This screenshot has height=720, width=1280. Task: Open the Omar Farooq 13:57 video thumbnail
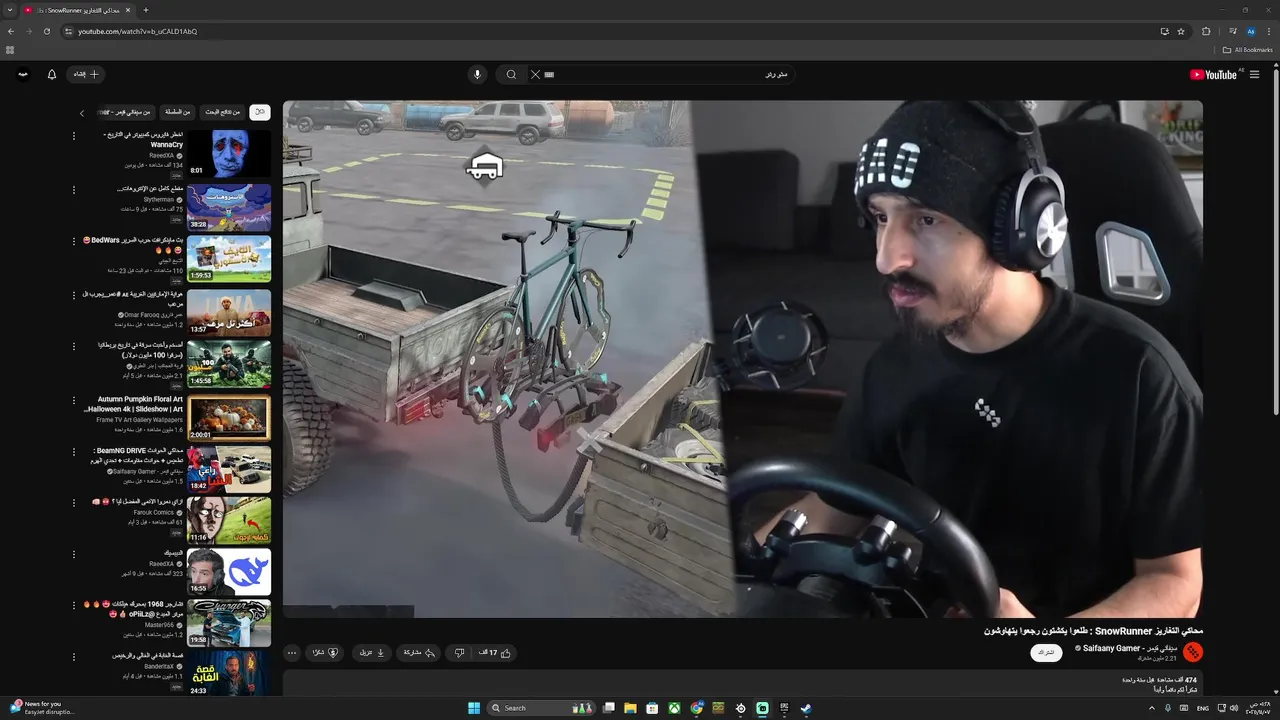(229, 312)
